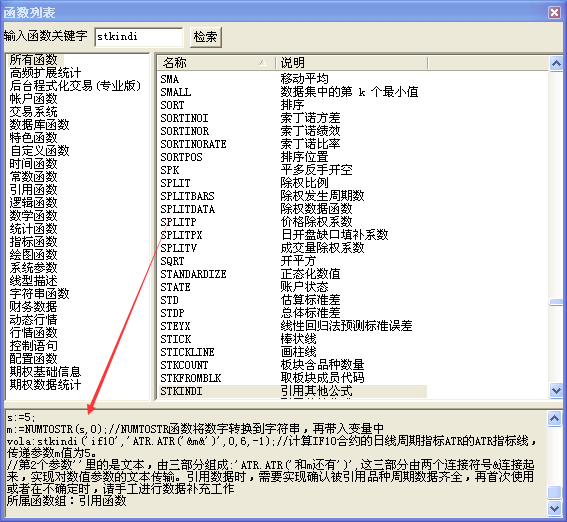Click description pane scroll down arrow
The height and width of the screenshot is (522, 567).
(554, 508)
